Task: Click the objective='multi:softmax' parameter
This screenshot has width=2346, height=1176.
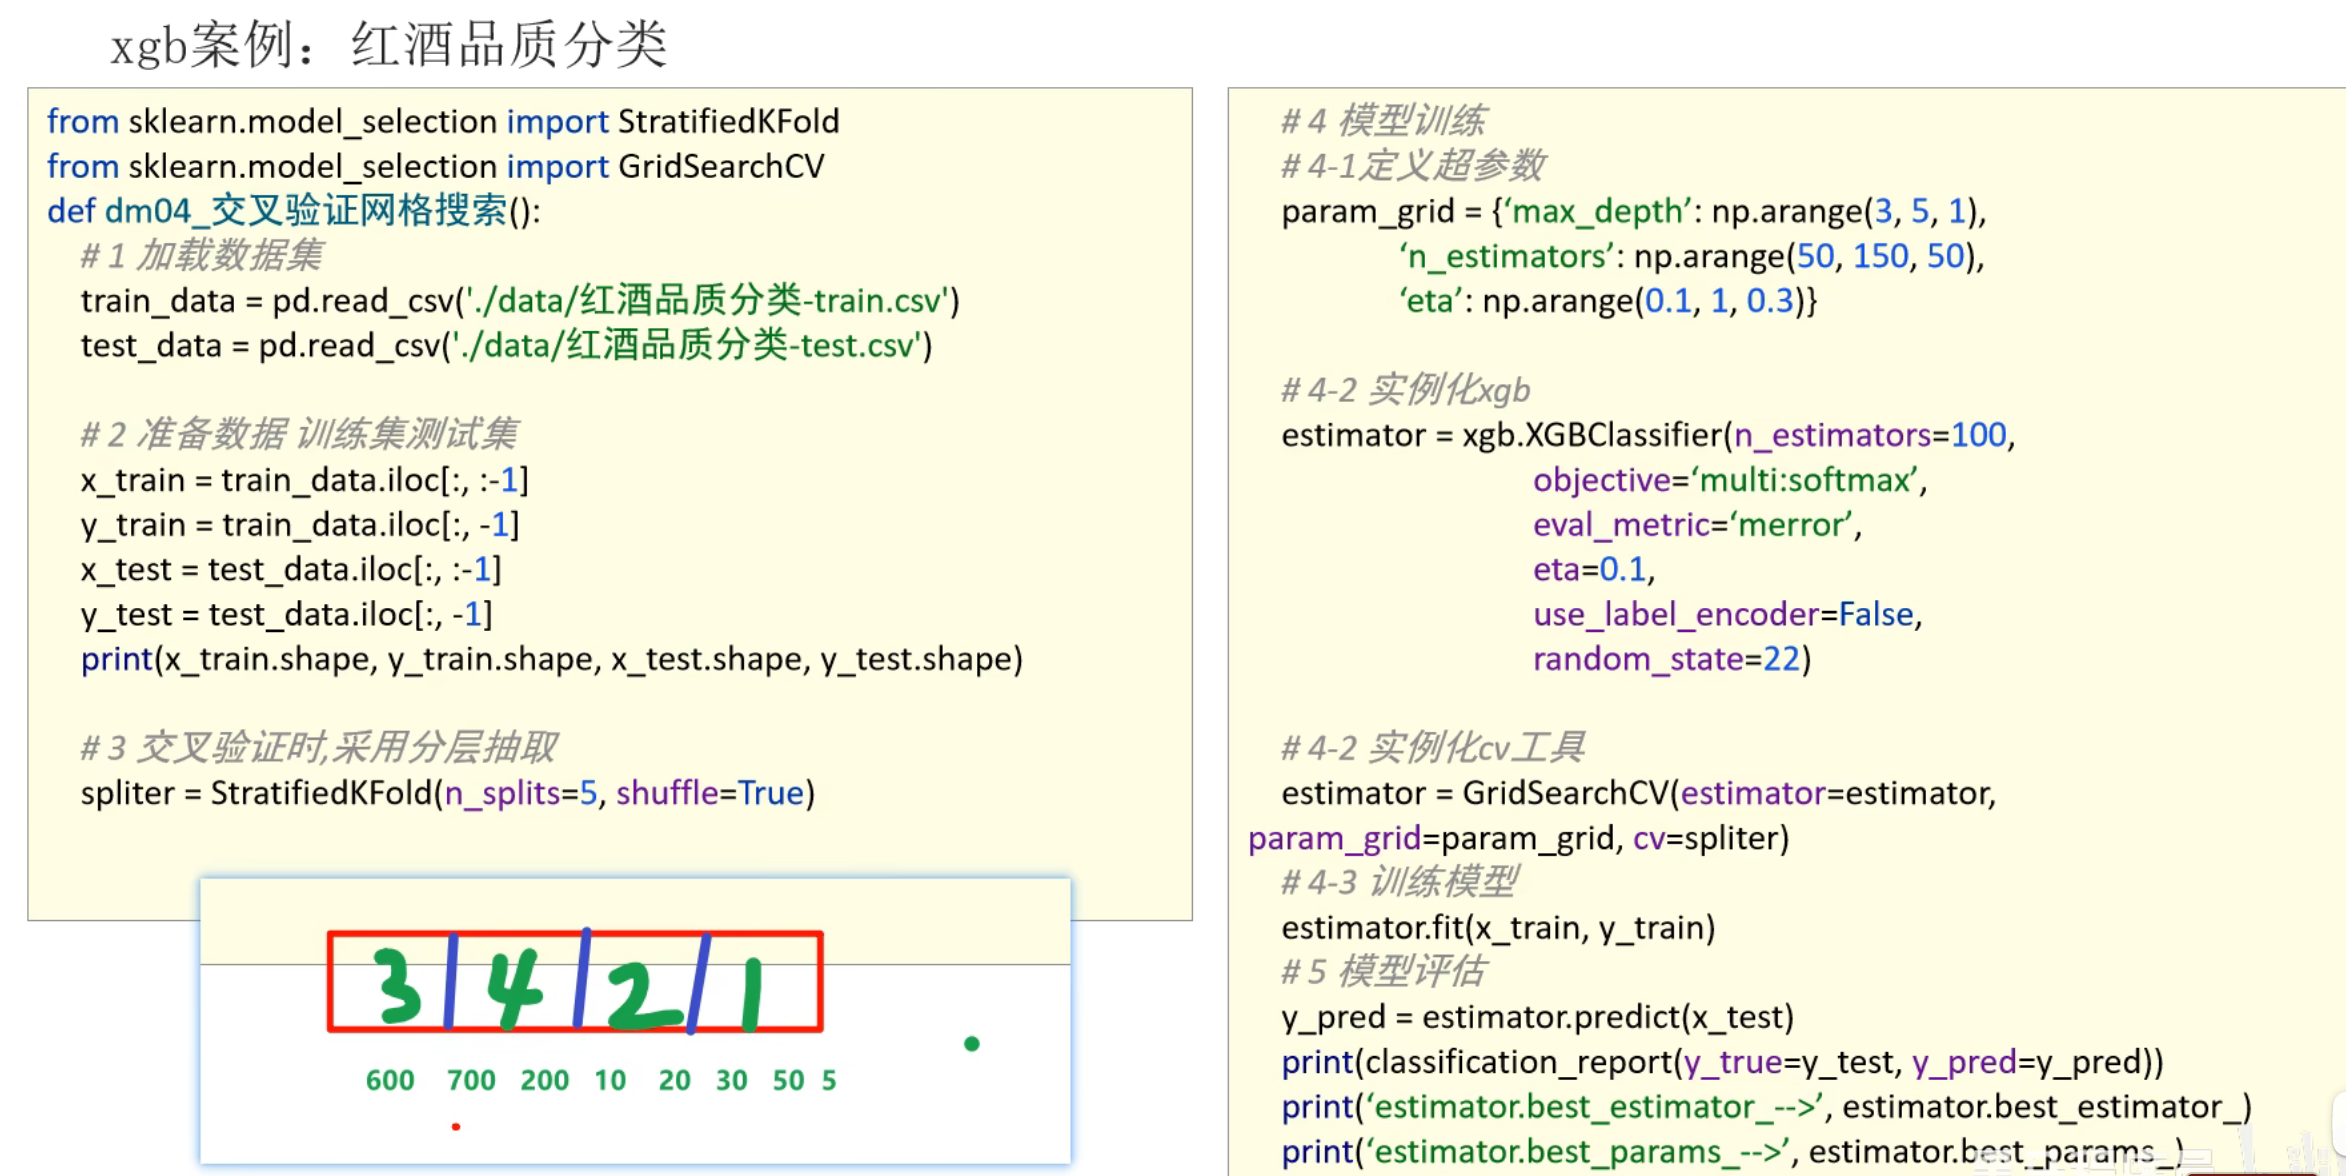Action: [x=1729, y=481]
